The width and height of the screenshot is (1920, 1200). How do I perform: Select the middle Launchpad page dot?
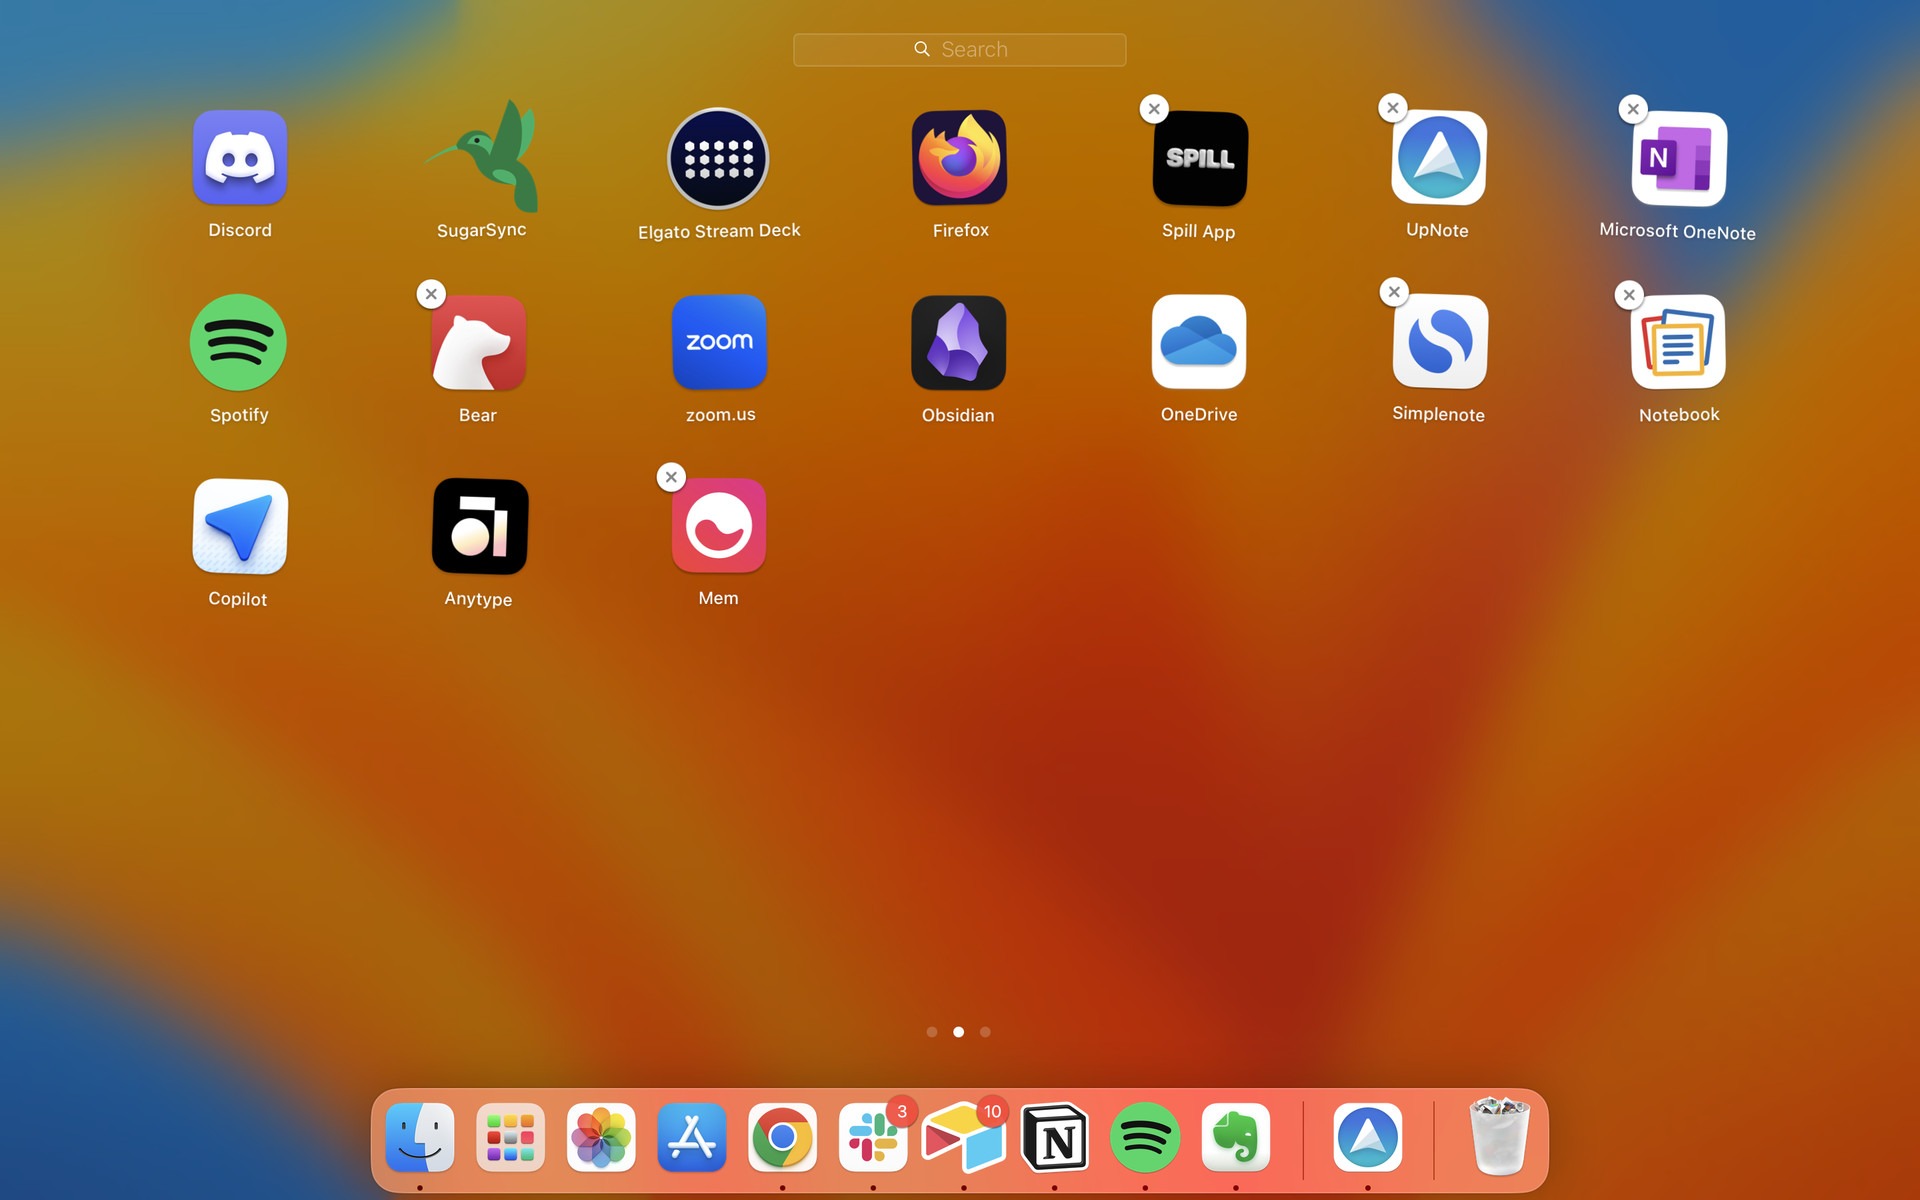[x=958, y=1032]
